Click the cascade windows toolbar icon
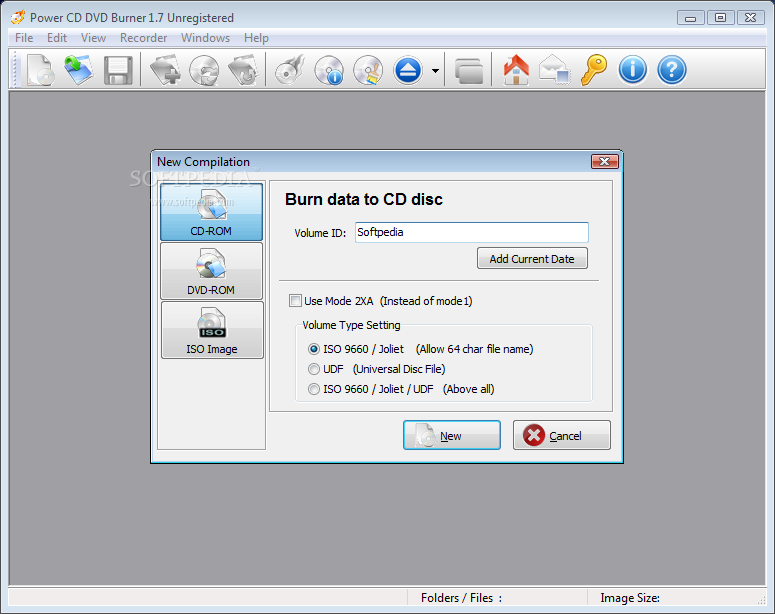Screen dimensions: 775x614 click(469, 71)
